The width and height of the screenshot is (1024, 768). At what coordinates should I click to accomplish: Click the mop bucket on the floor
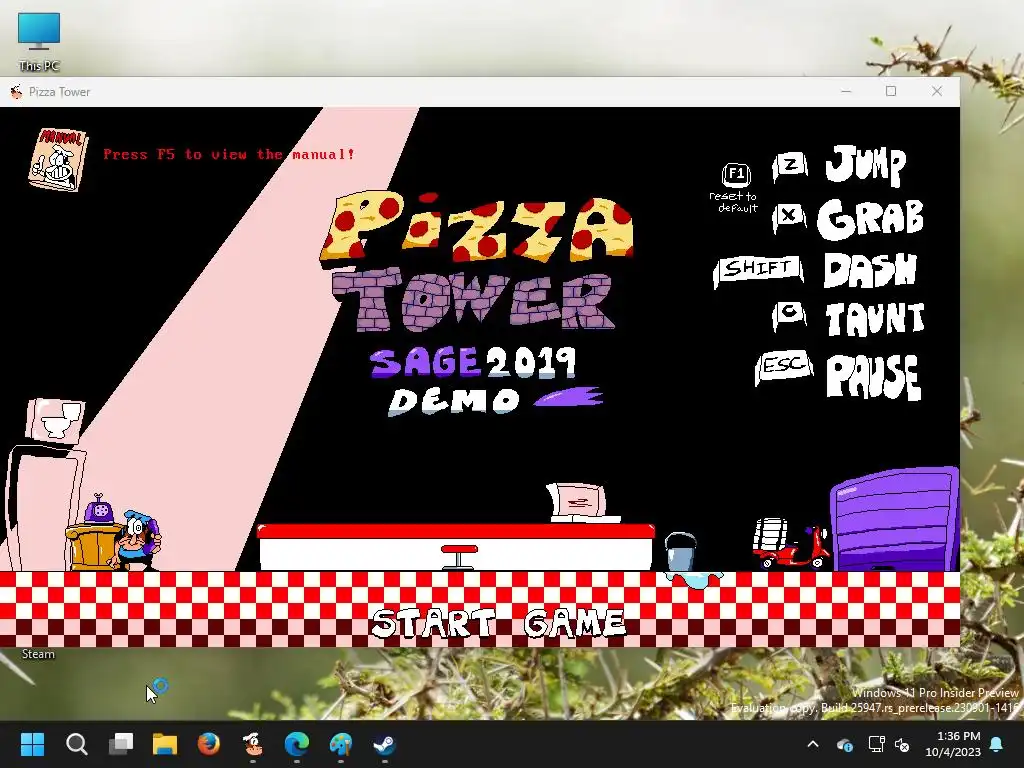coord(681,552)
